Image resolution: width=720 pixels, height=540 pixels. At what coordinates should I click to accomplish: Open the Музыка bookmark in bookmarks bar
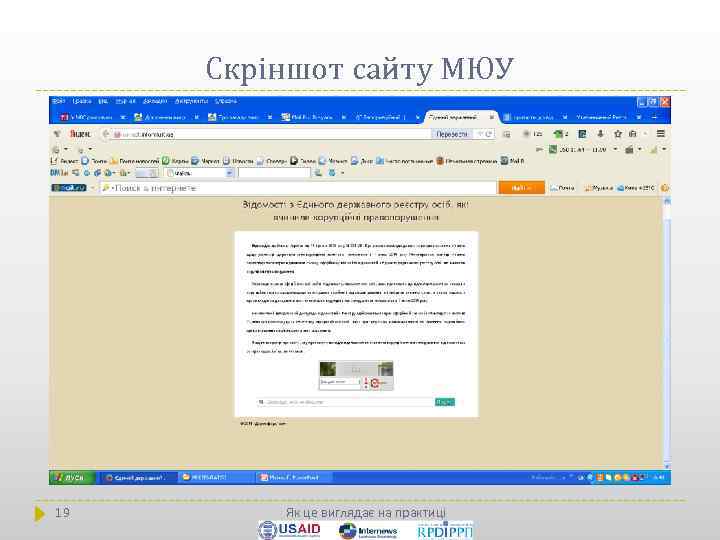coord(333,161)
